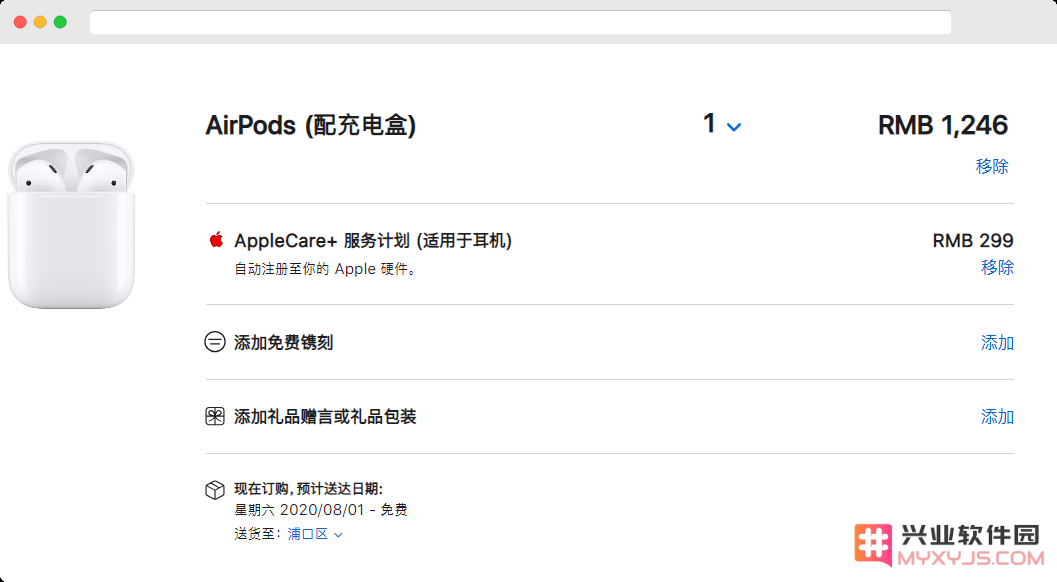Add free engraving via 添加 link

[997, 343]
